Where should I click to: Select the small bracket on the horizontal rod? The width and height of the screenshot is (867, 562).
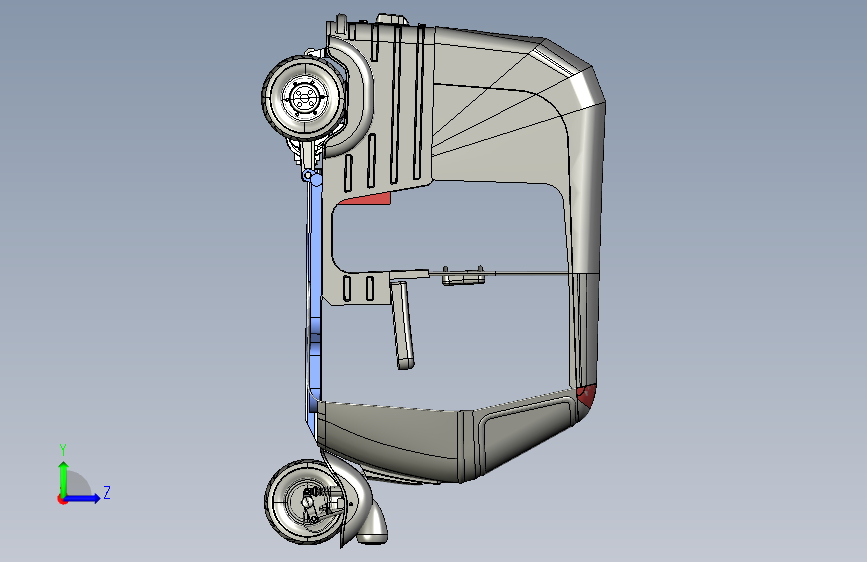click(x=463, y=276)
